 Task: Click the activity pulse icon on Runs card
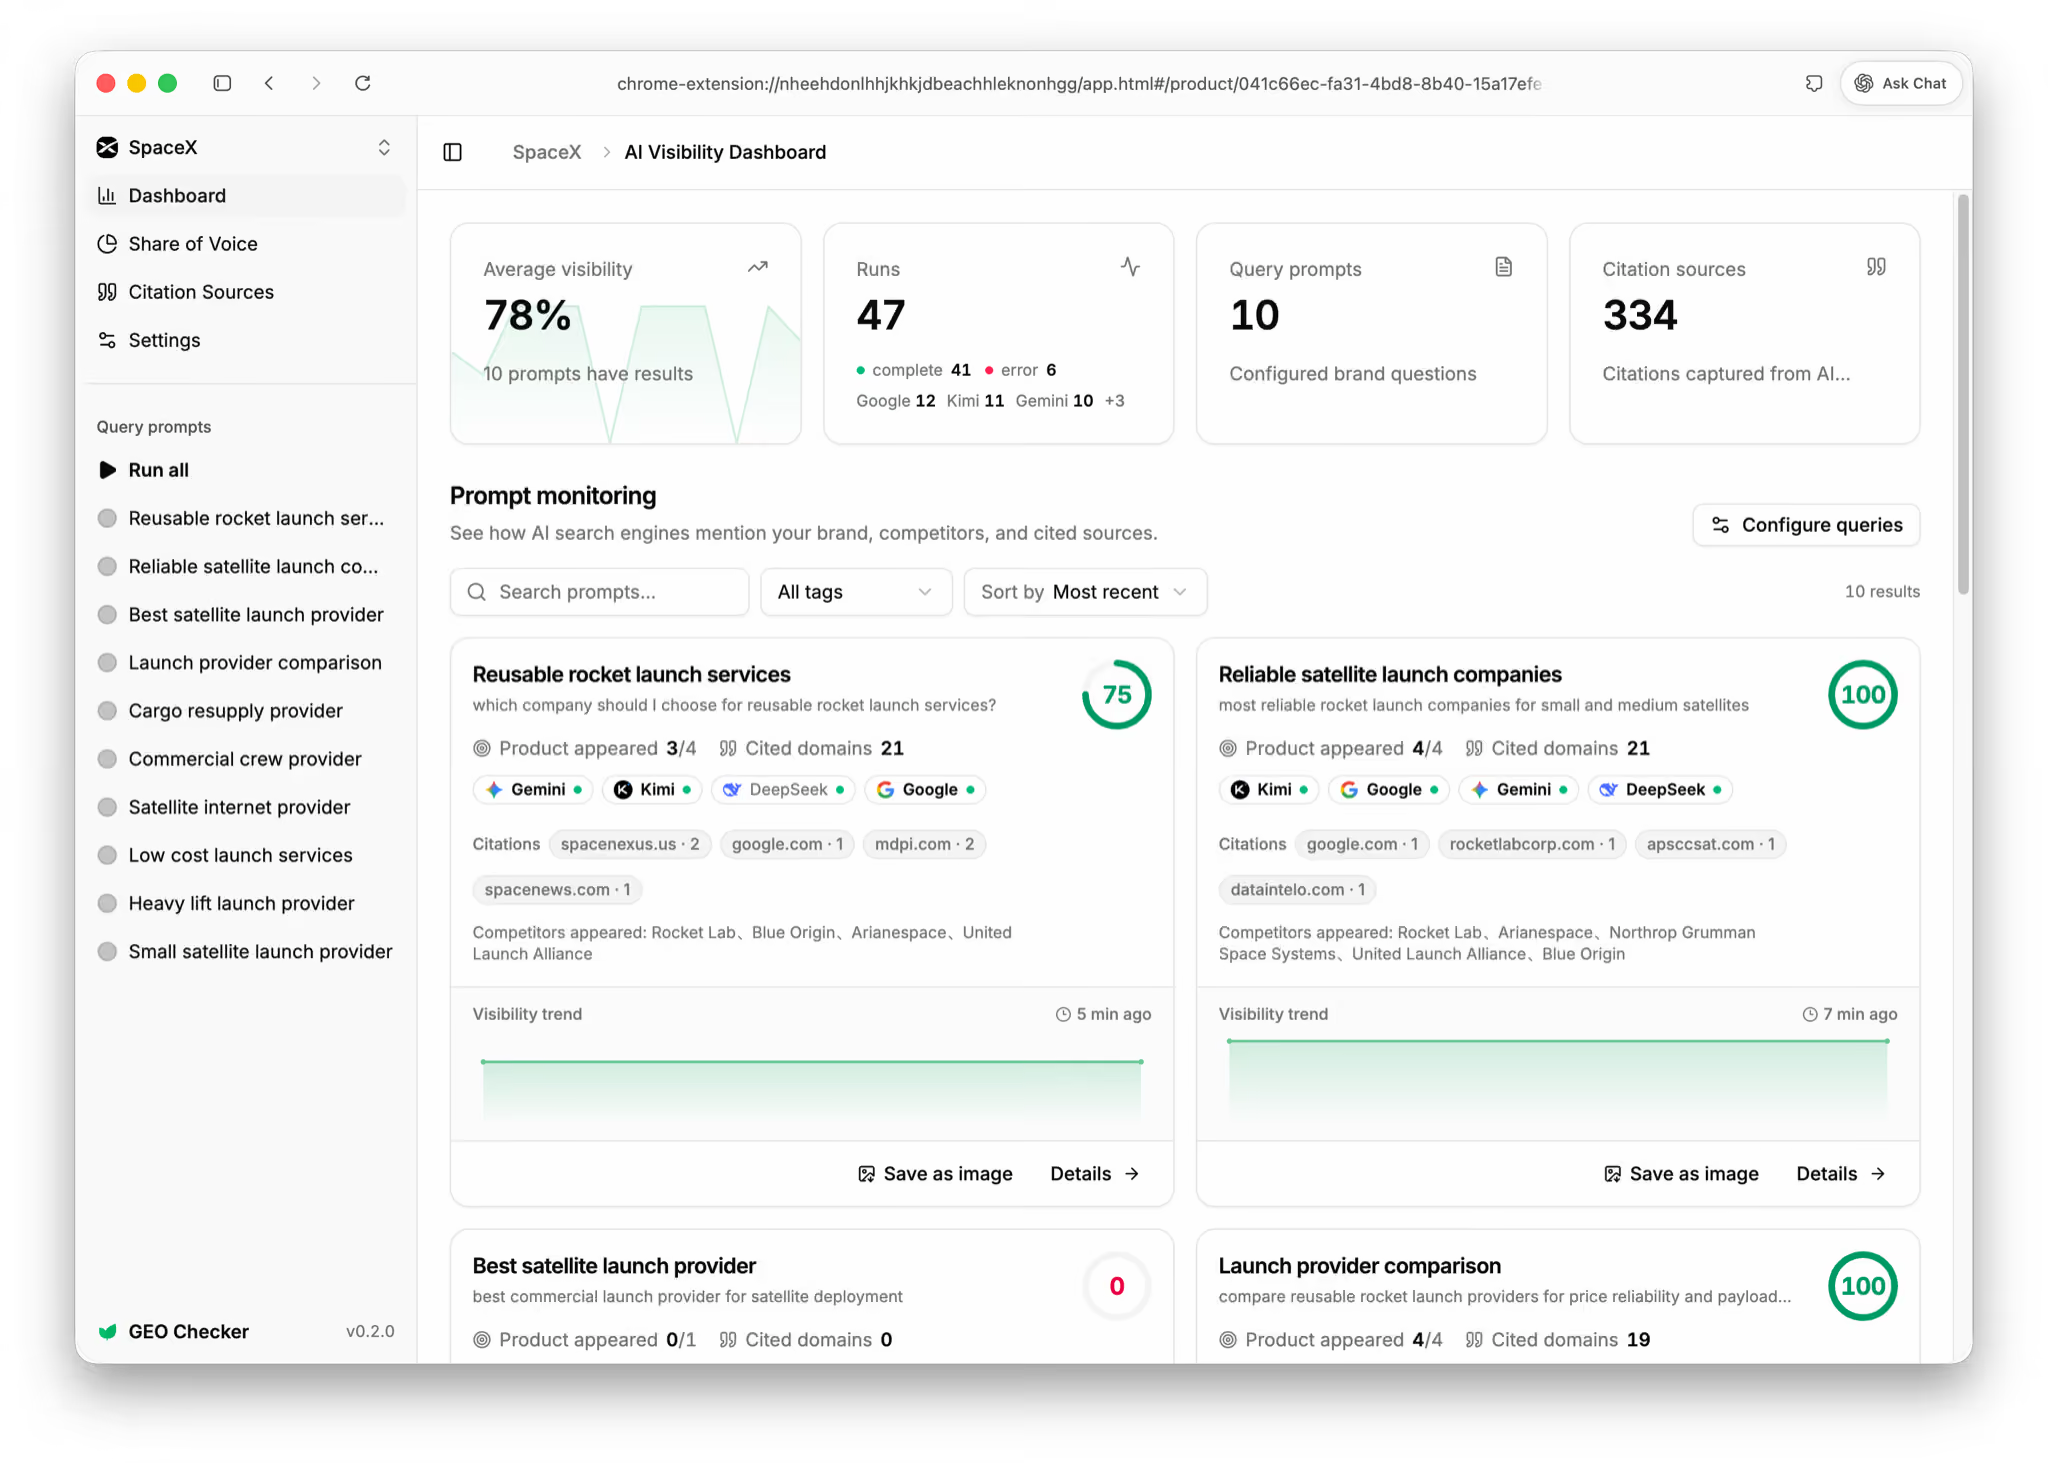1131,267
